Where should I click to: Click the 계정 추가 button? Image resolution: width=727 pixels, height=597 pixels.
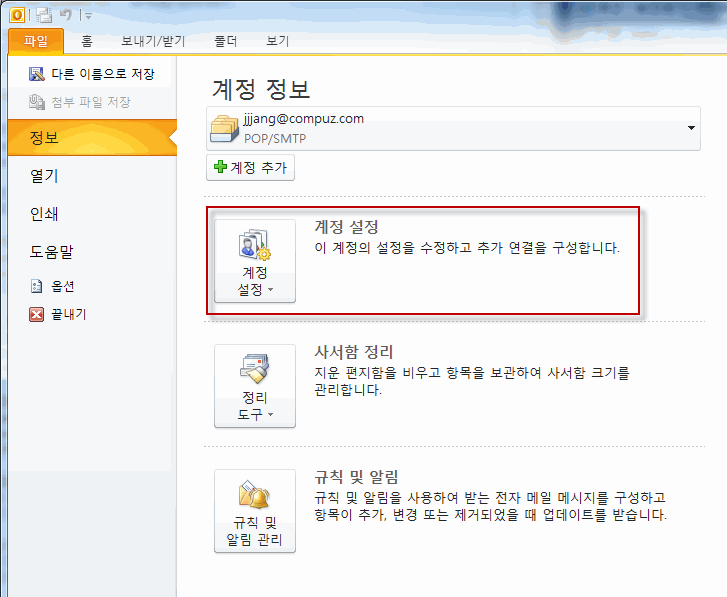[x=250, y=167]
